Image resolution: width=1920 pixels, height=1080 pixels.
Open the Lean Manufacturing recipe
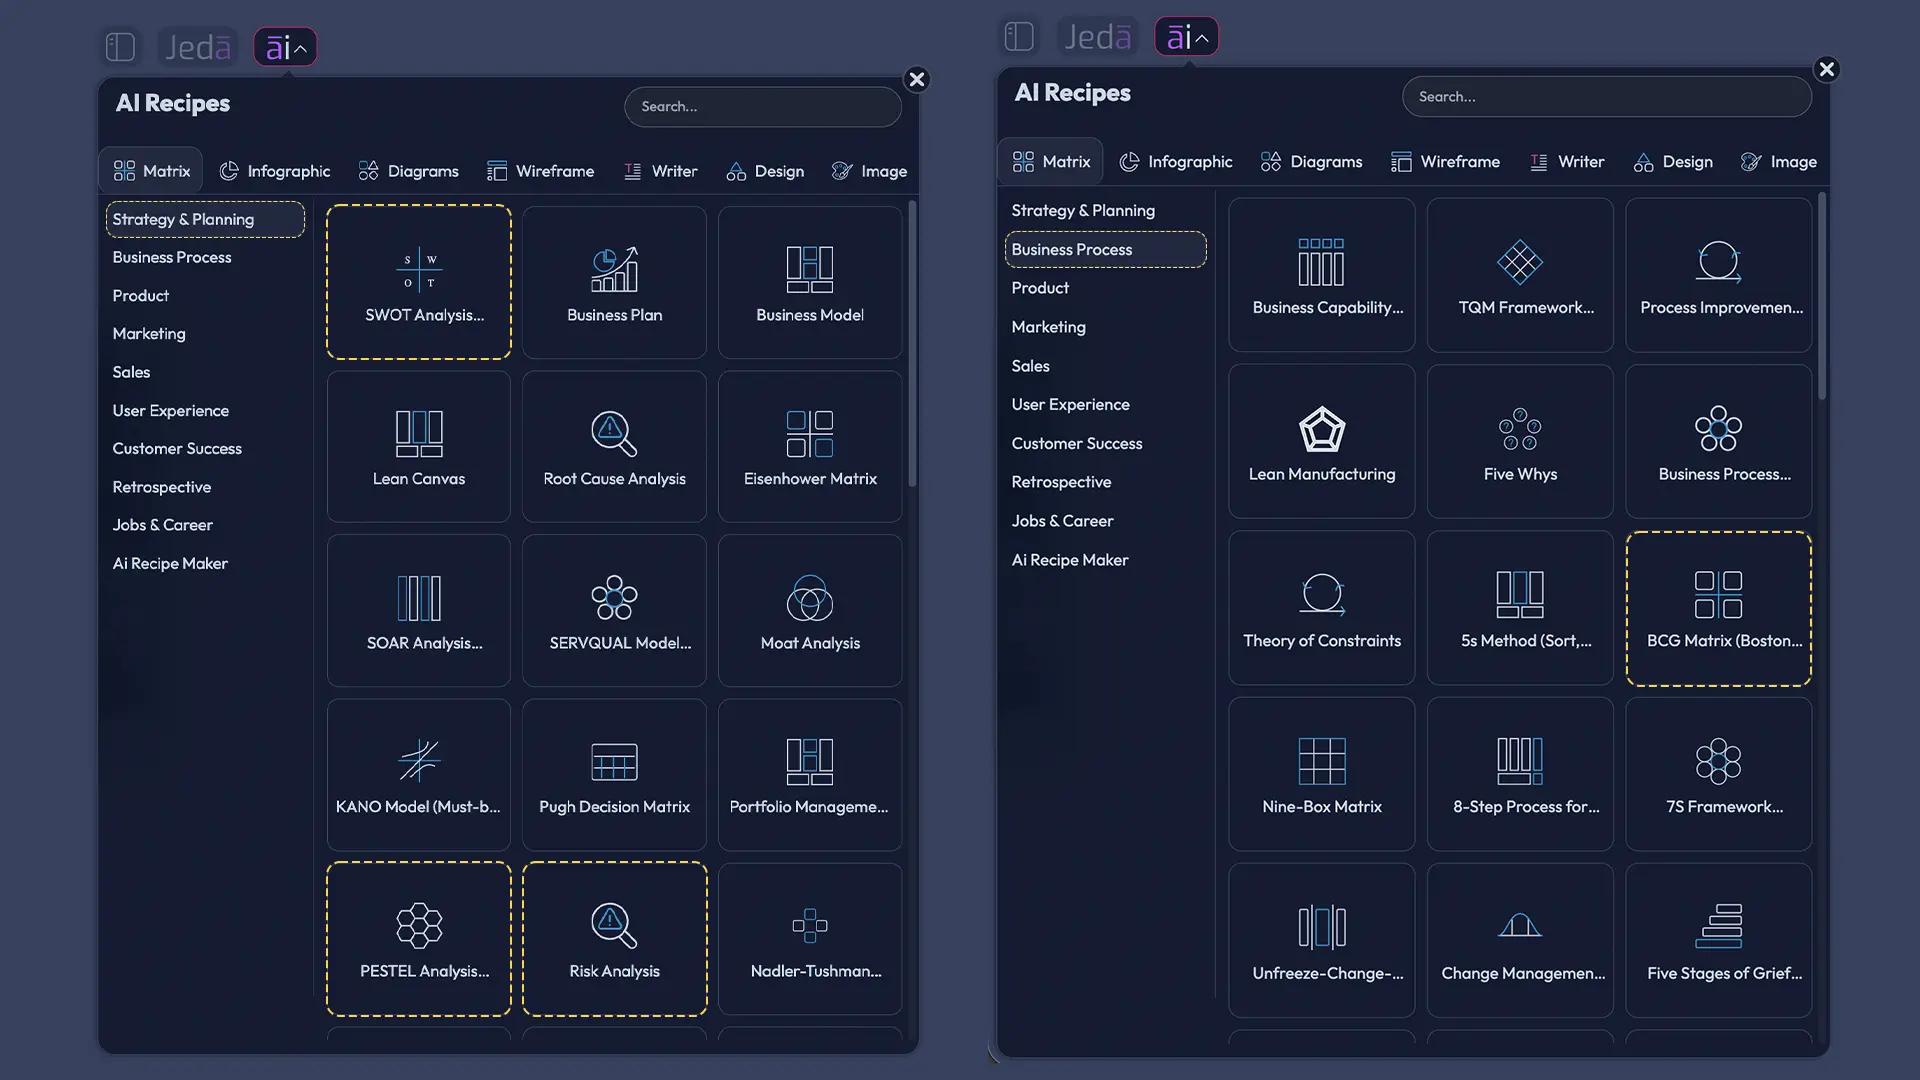point(1322,441)
